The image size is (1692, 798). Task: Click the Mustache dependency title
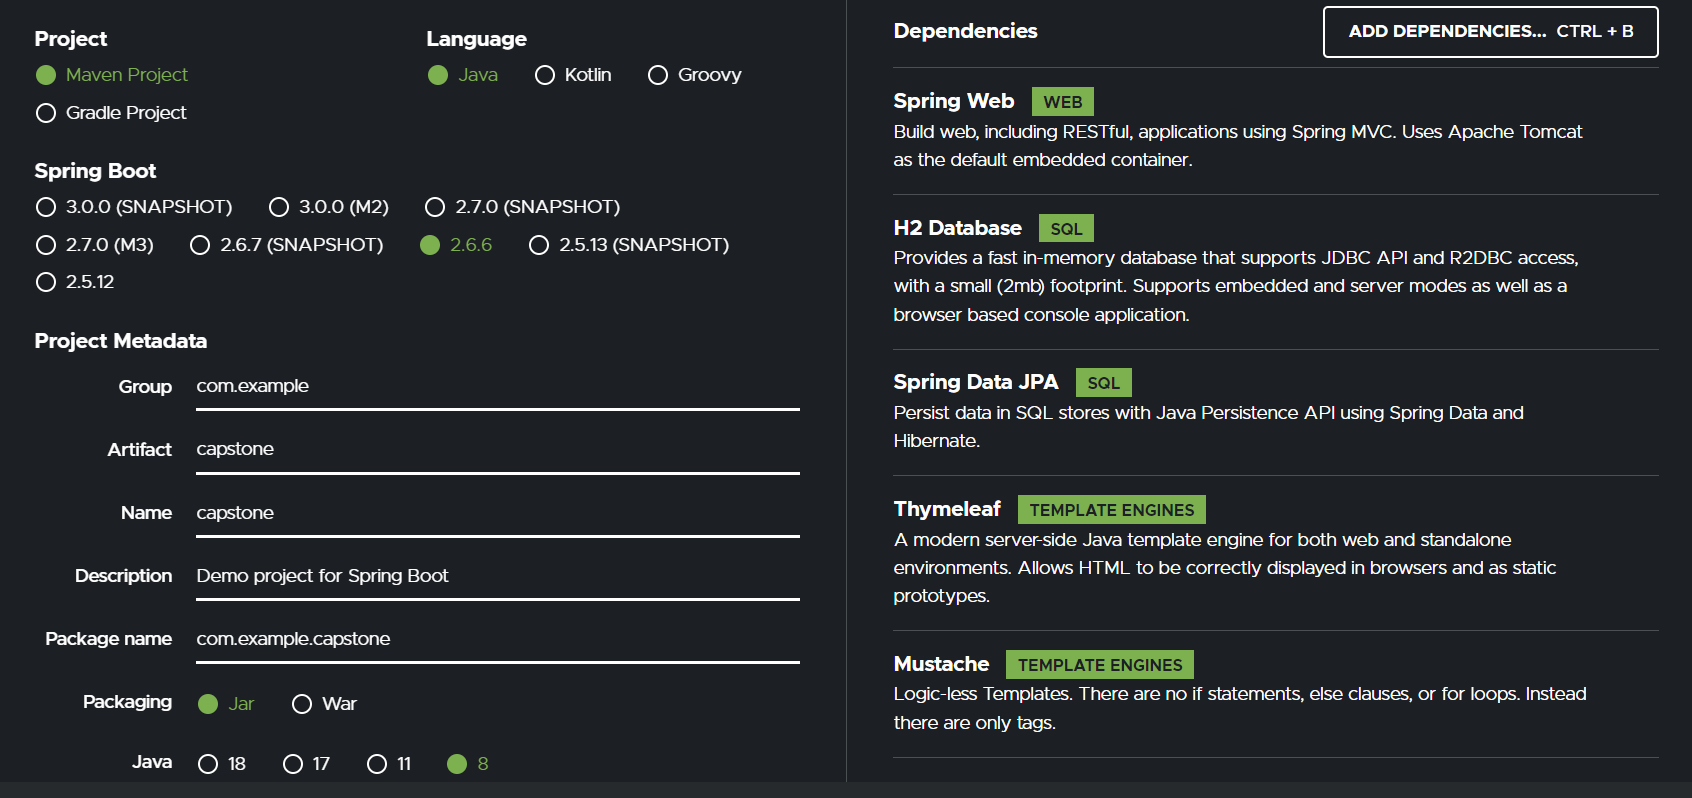(x=941, y=664)
